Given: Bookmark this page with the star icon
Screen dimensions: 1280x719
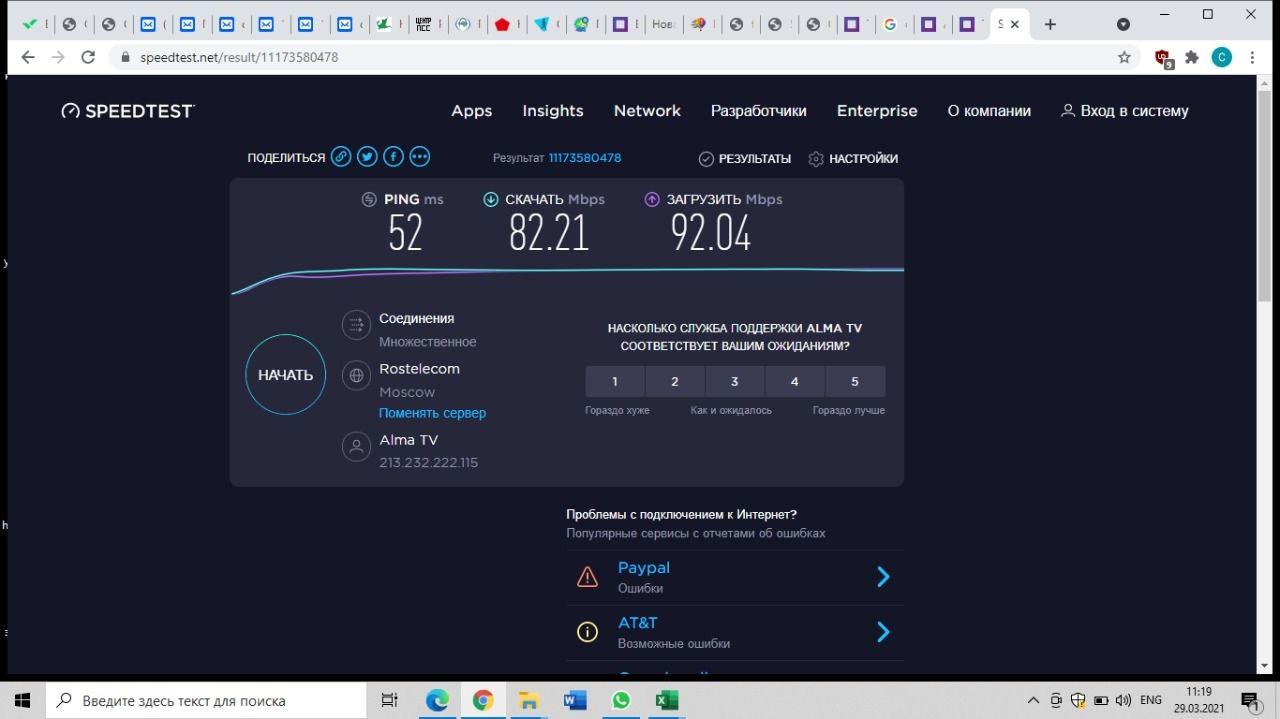Looking at the screenshot, I should point(1124,57).
